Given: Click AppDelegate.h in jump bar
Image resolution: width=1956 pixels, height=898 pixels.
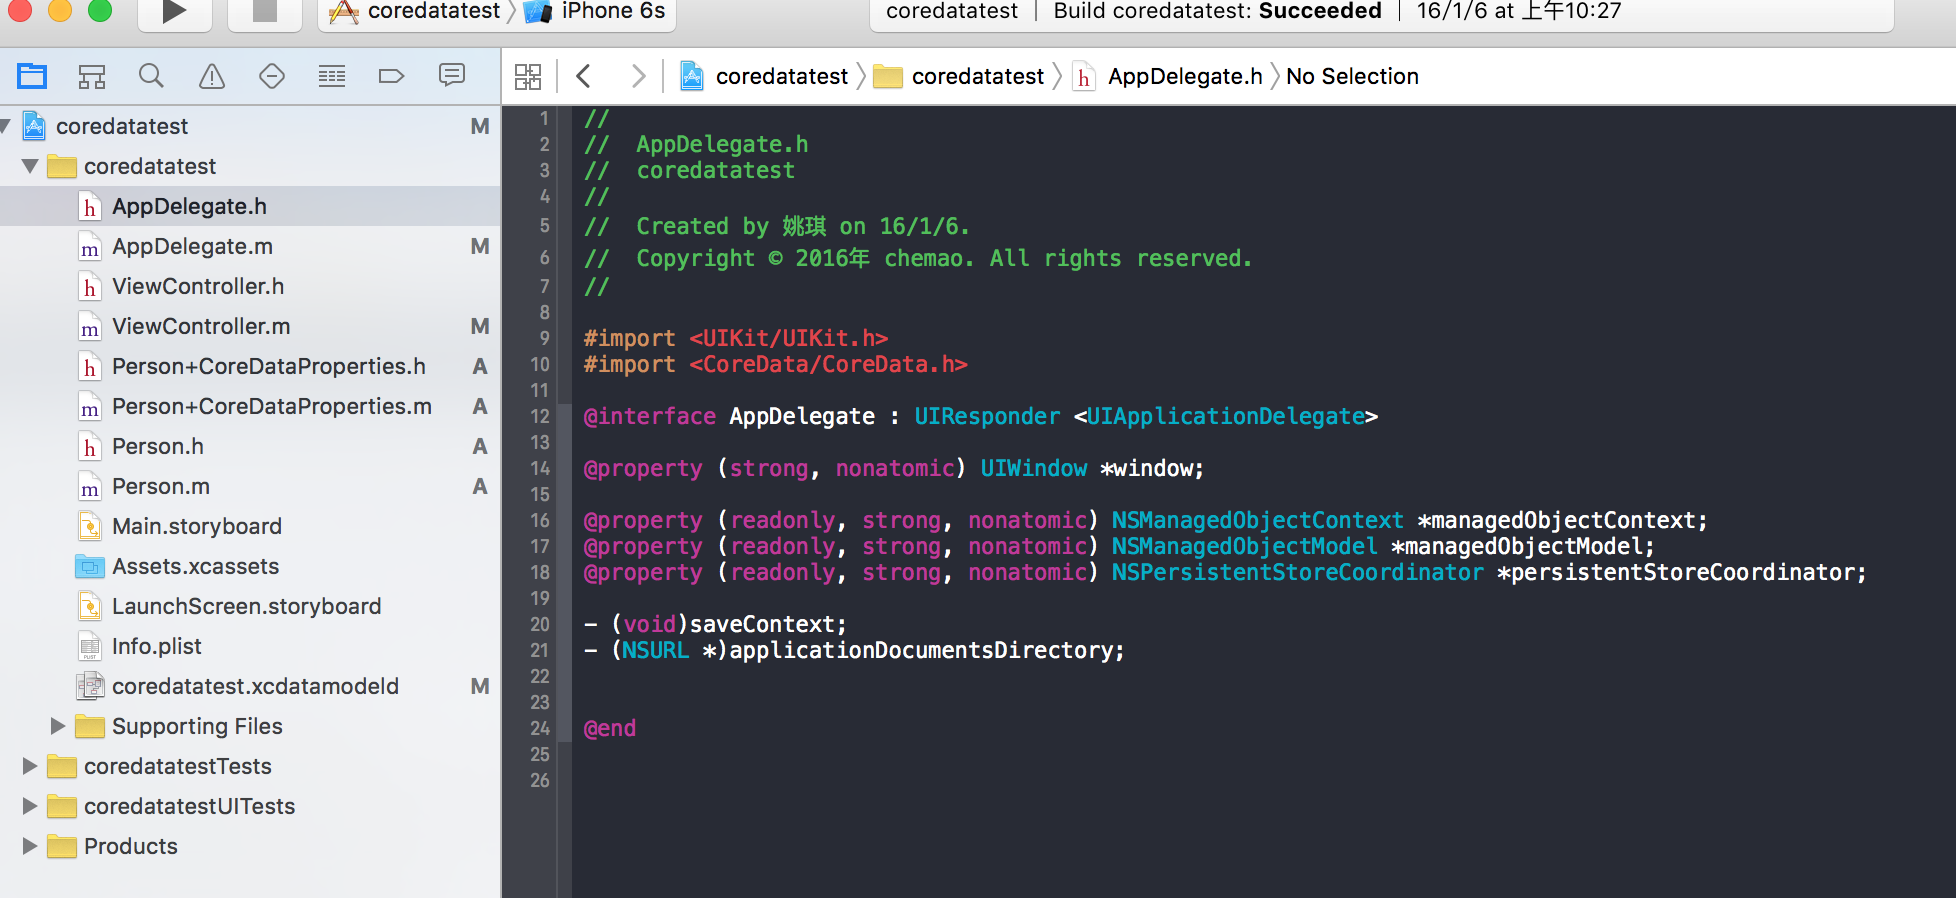Looking at the screenshot, I should tap(1168, 77).
